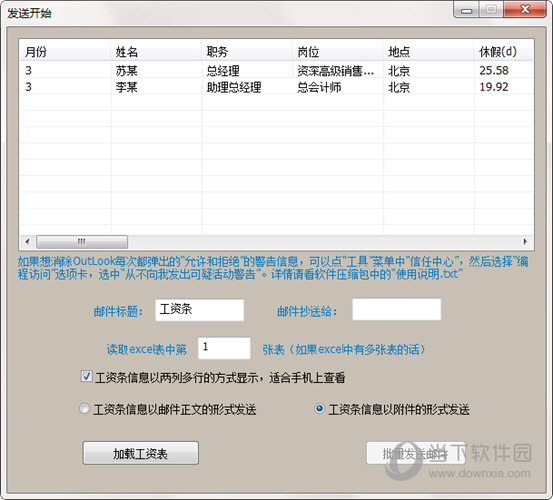This screenshot has width=553, height=500.
Task: Click the horizontal scrollbar right arrow
Action: point(525,242)
